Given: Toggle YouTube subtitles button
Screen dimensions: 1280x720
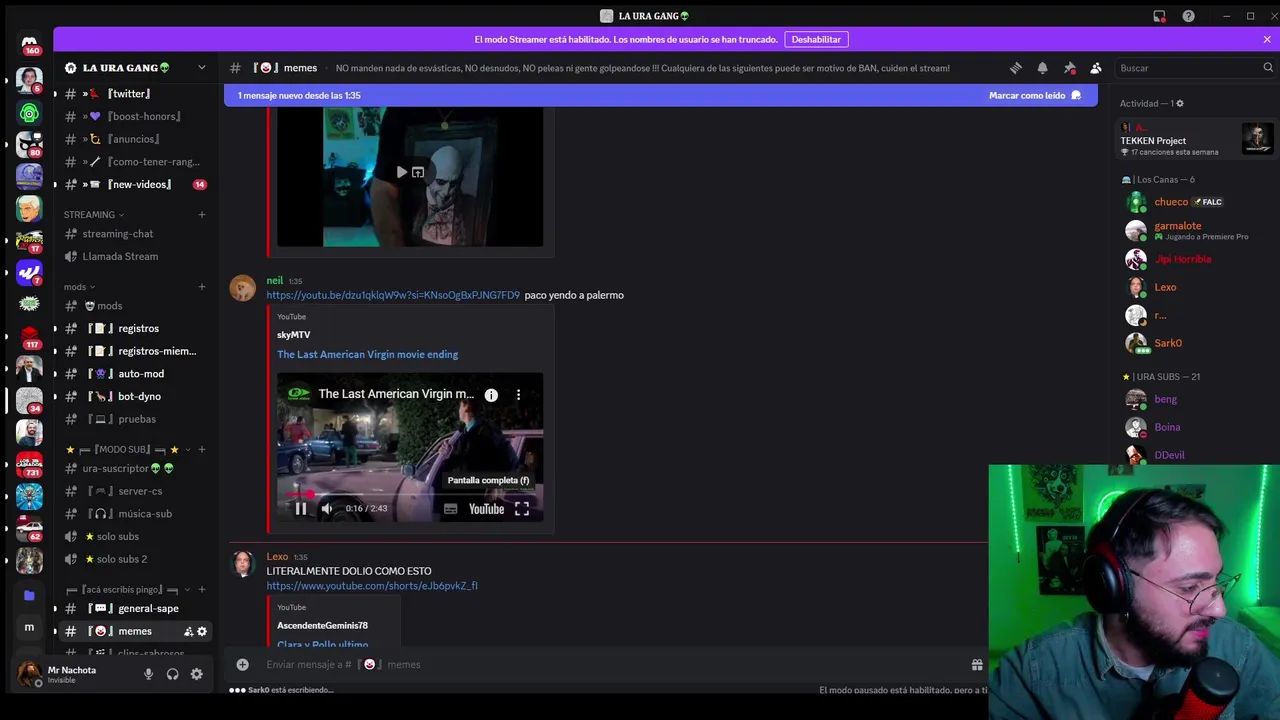Looking at the screenshot, I should click(450, 508).
